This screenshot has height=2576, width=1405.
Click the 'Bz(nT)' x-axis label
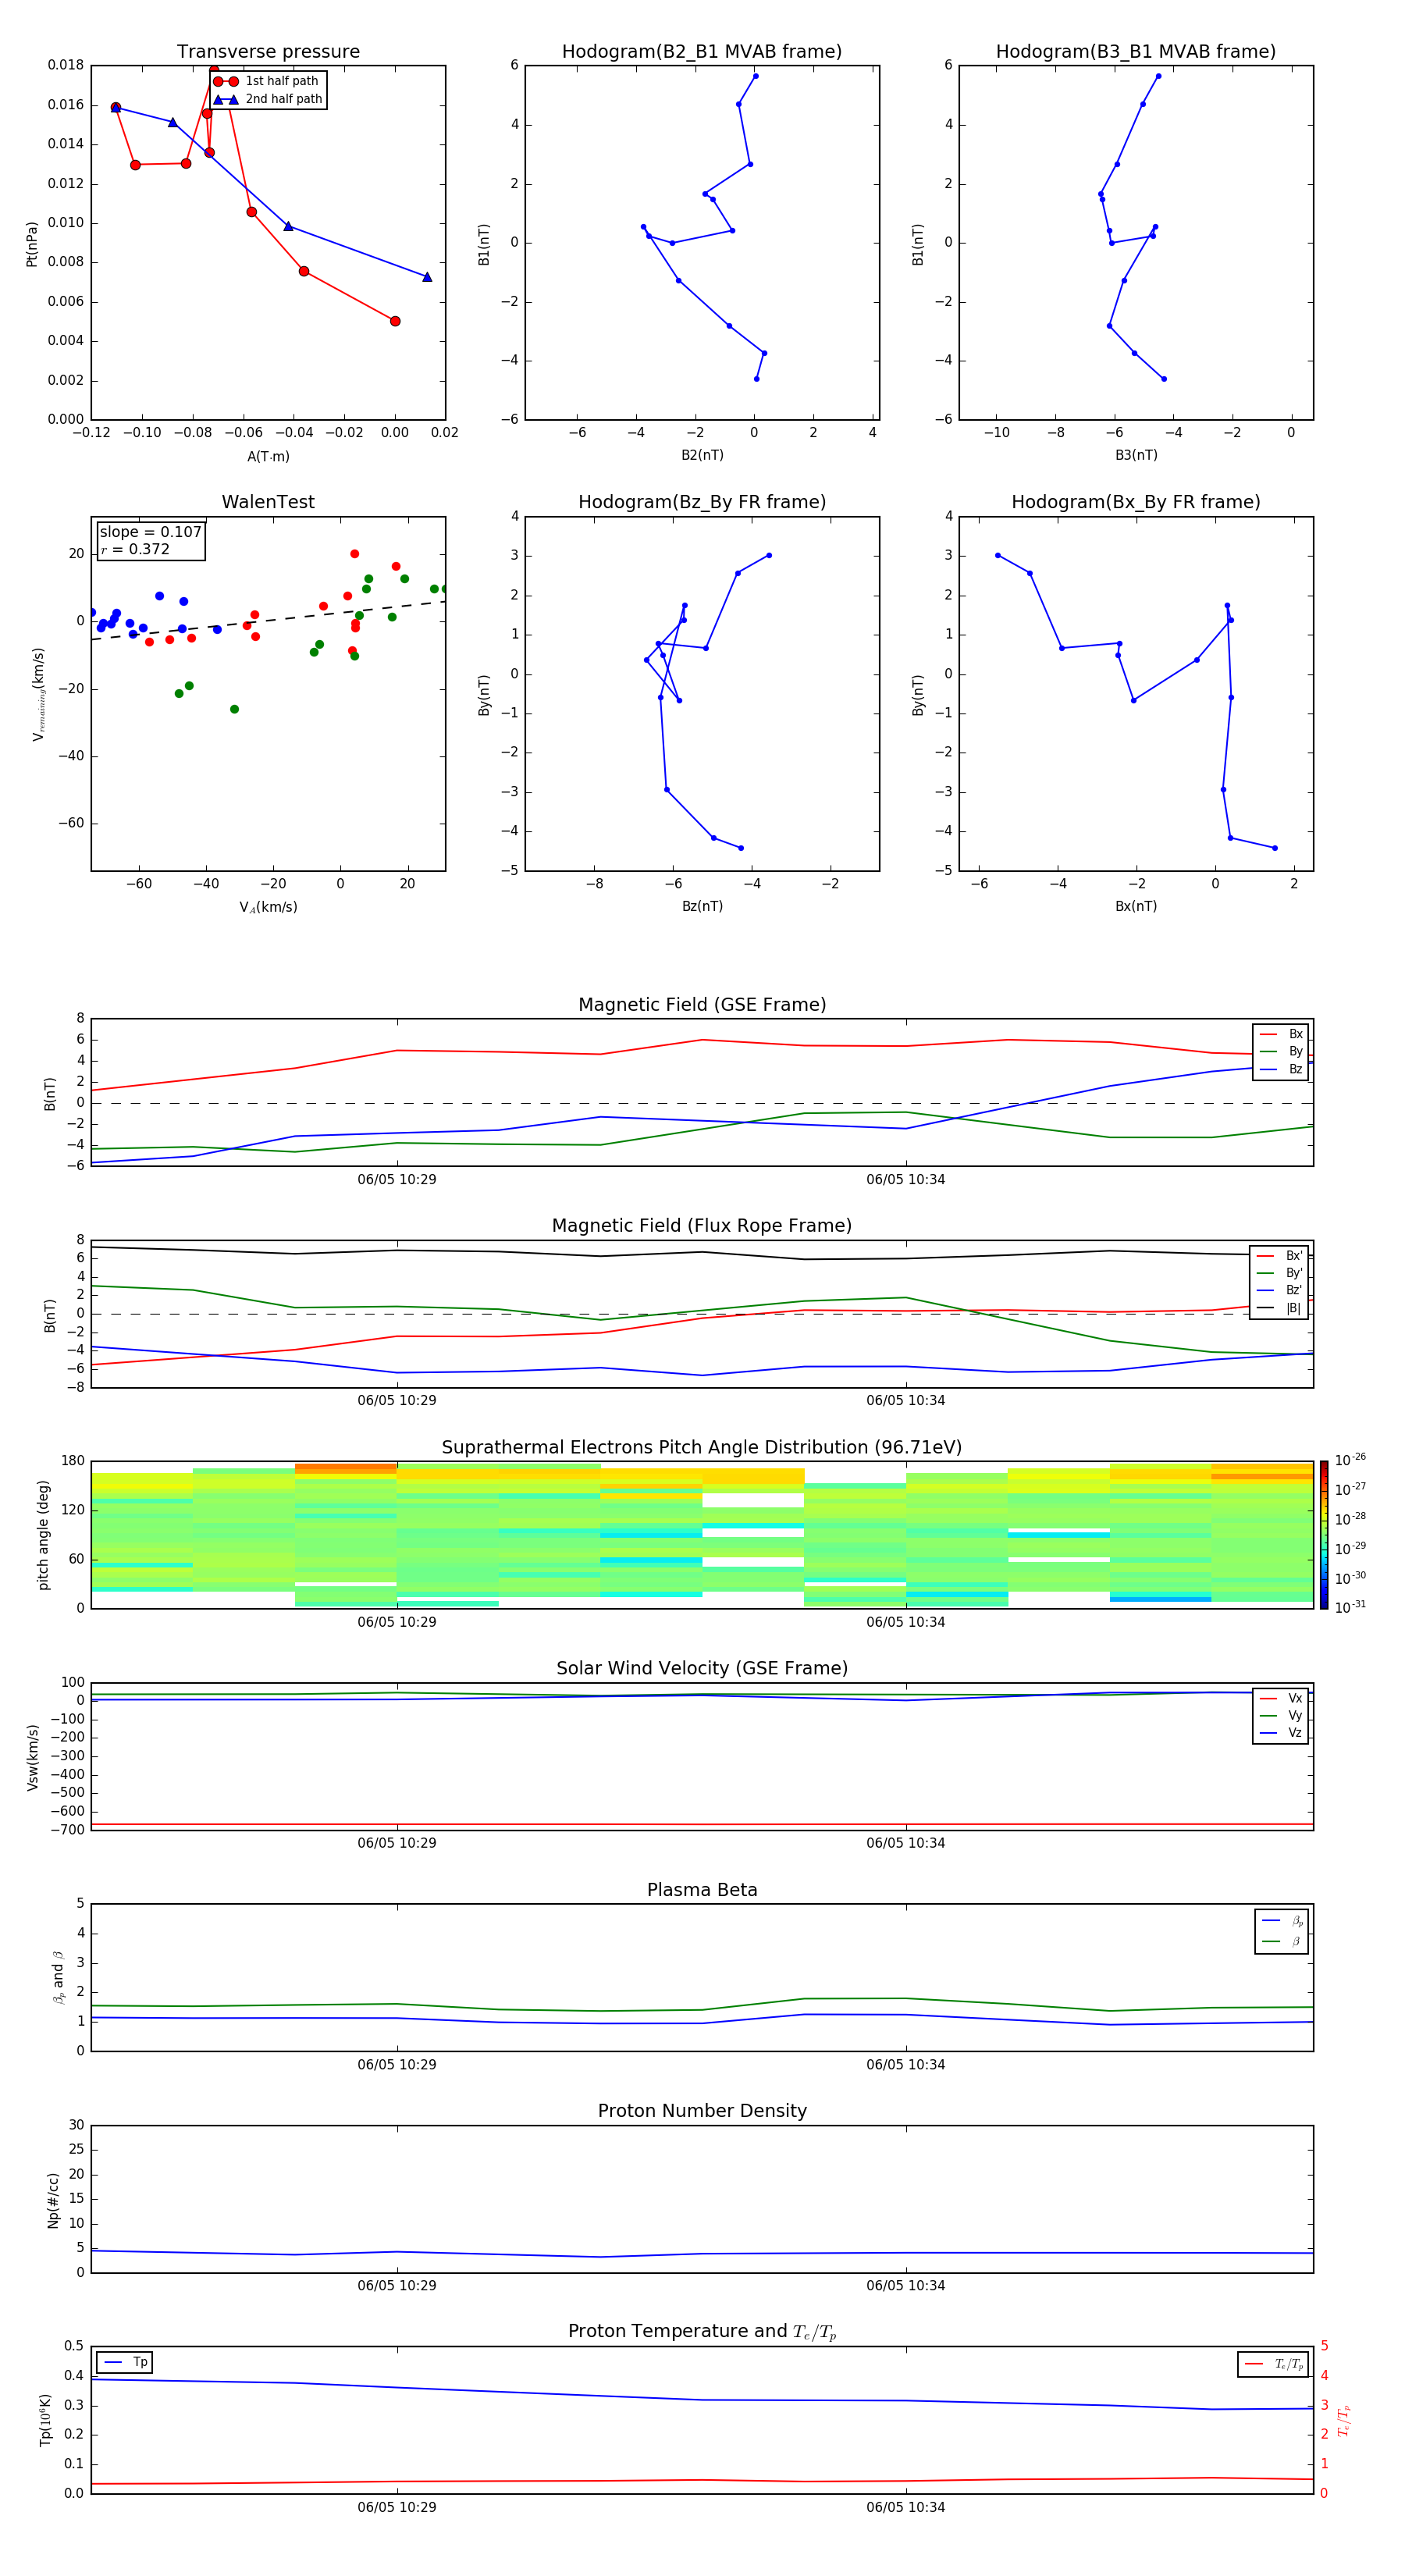point(702,906)
